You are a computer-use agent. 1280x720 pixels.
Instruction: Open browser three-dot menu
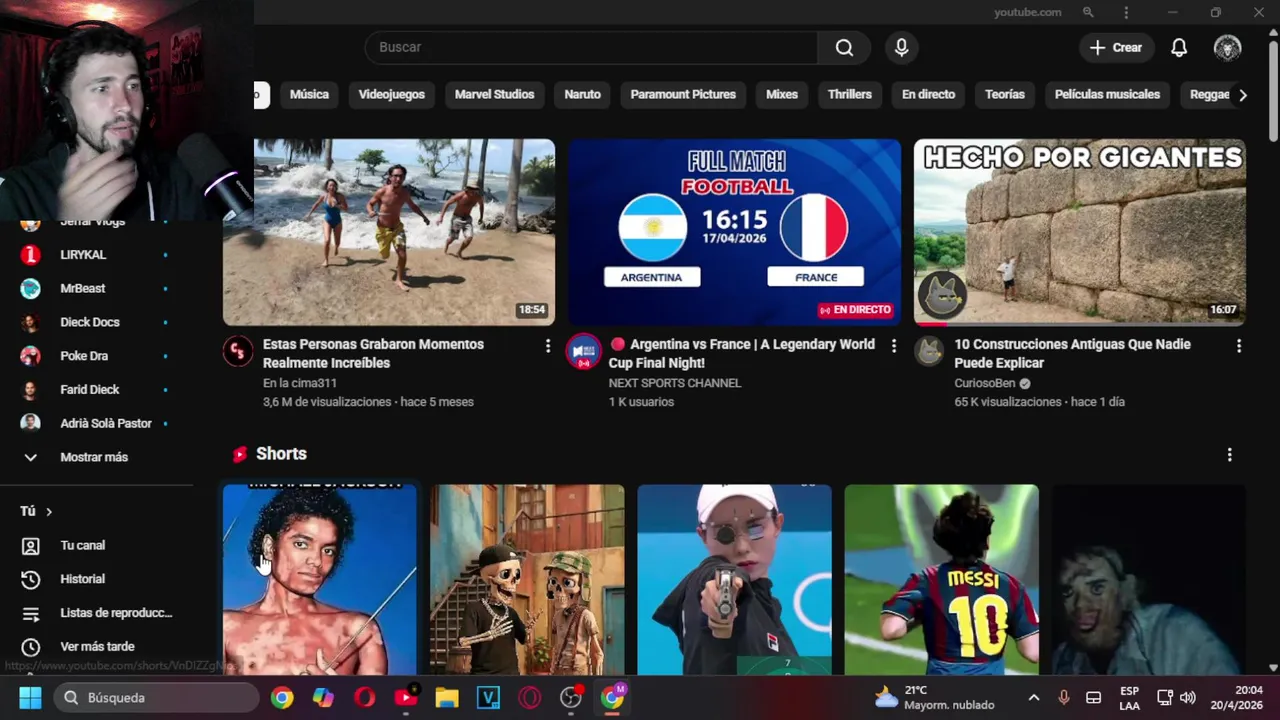[1127, 12]
